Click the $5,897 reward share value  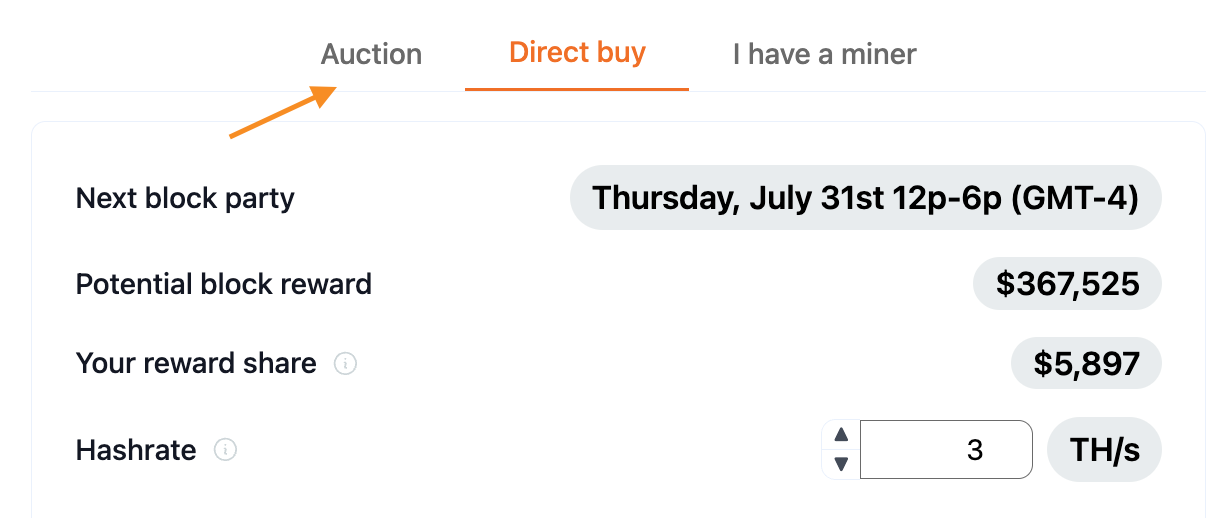coord(1087,364)
